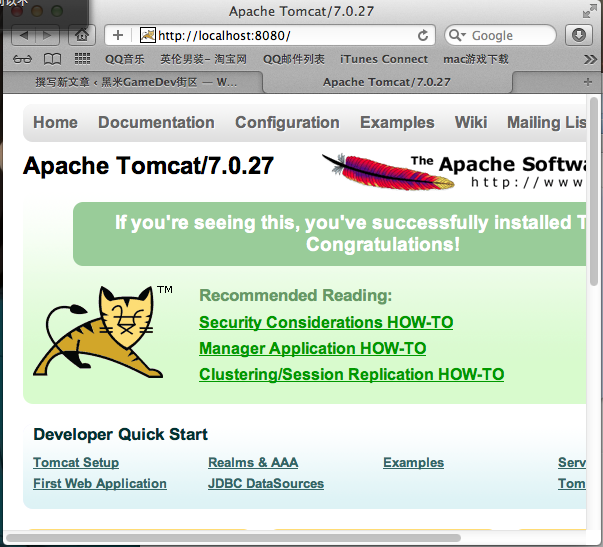603x547 pixels.
Task: Open Manager Application HOW-TO link
Action: click(313, 349)
